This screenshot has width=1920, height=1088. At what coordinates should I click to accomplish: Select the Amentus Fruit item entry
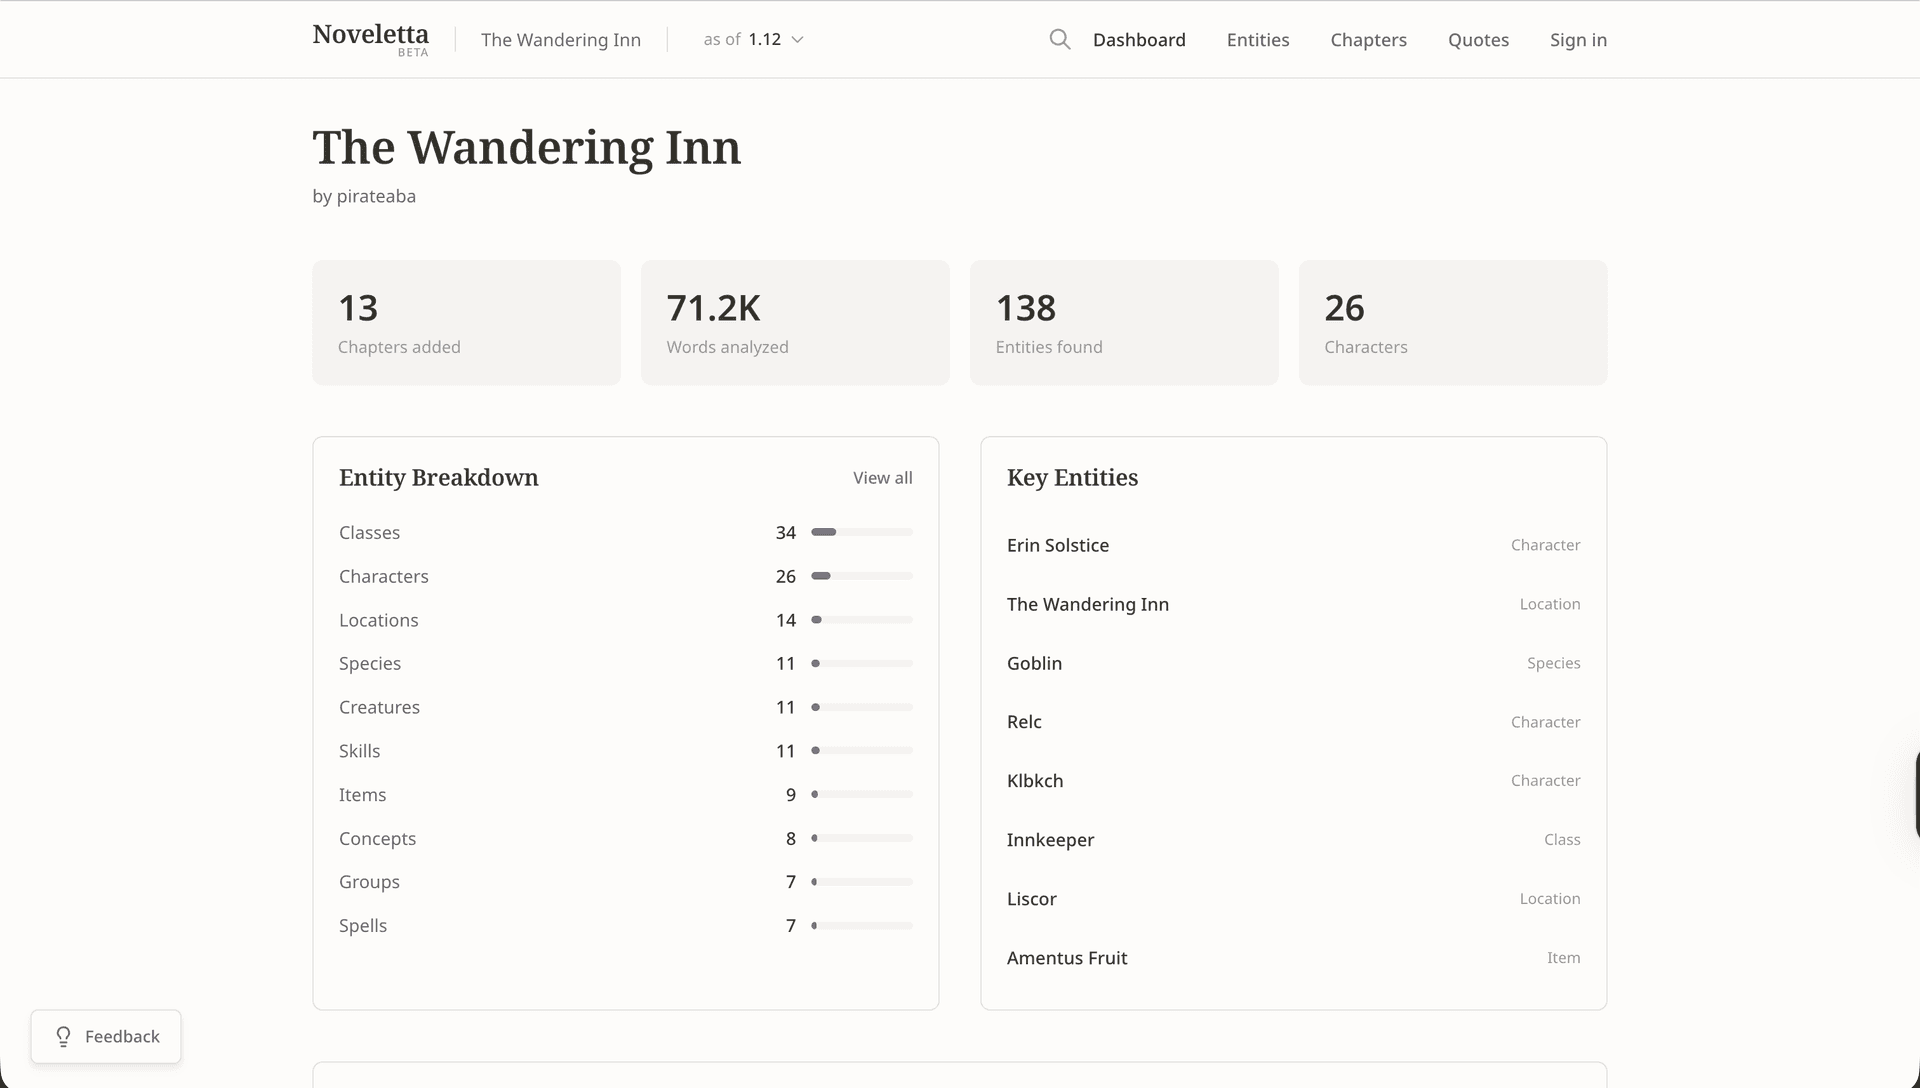coord(1066,958)
